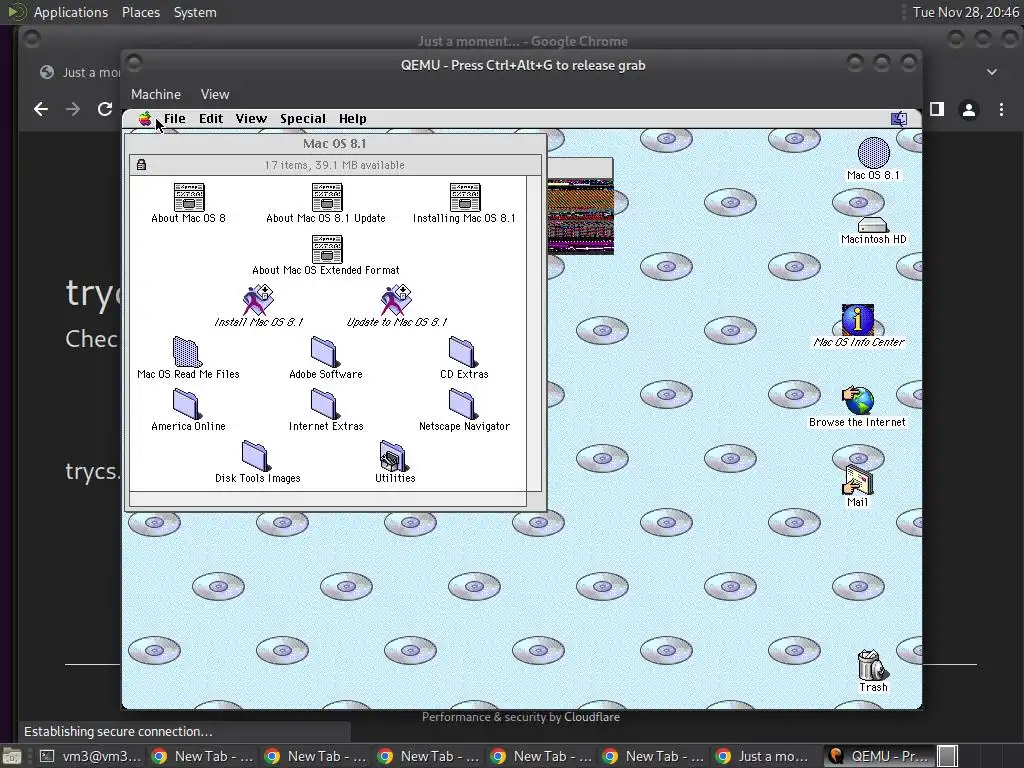Open the Utilities folder icon
This screenshot has width=1024, height=768.
393,456
